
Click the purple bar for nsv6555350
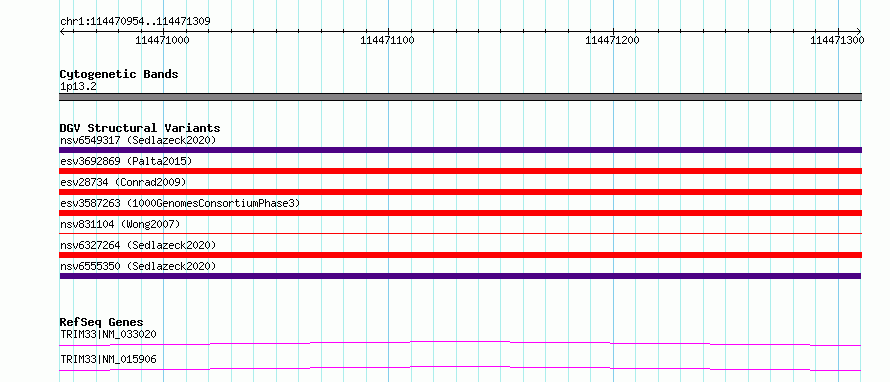[x=460, y=276]
